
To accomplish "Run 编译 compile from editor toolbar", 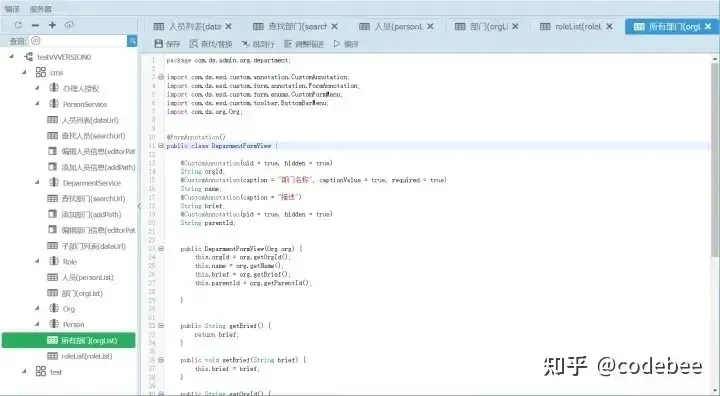I will [346, 44].
